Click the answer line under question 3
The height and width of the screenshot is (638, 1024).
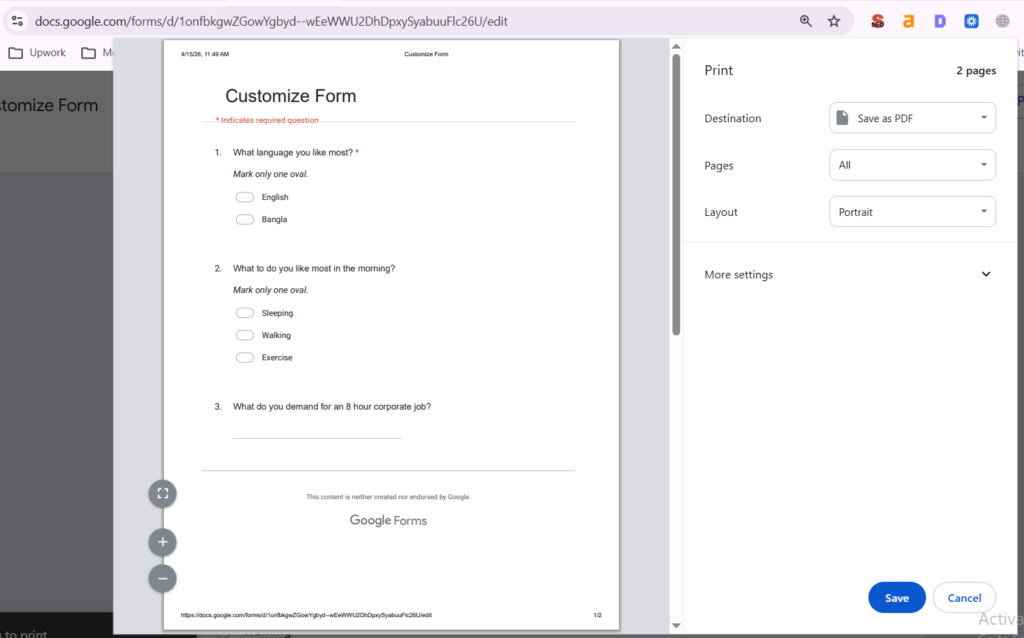click(x=317, y=437)
